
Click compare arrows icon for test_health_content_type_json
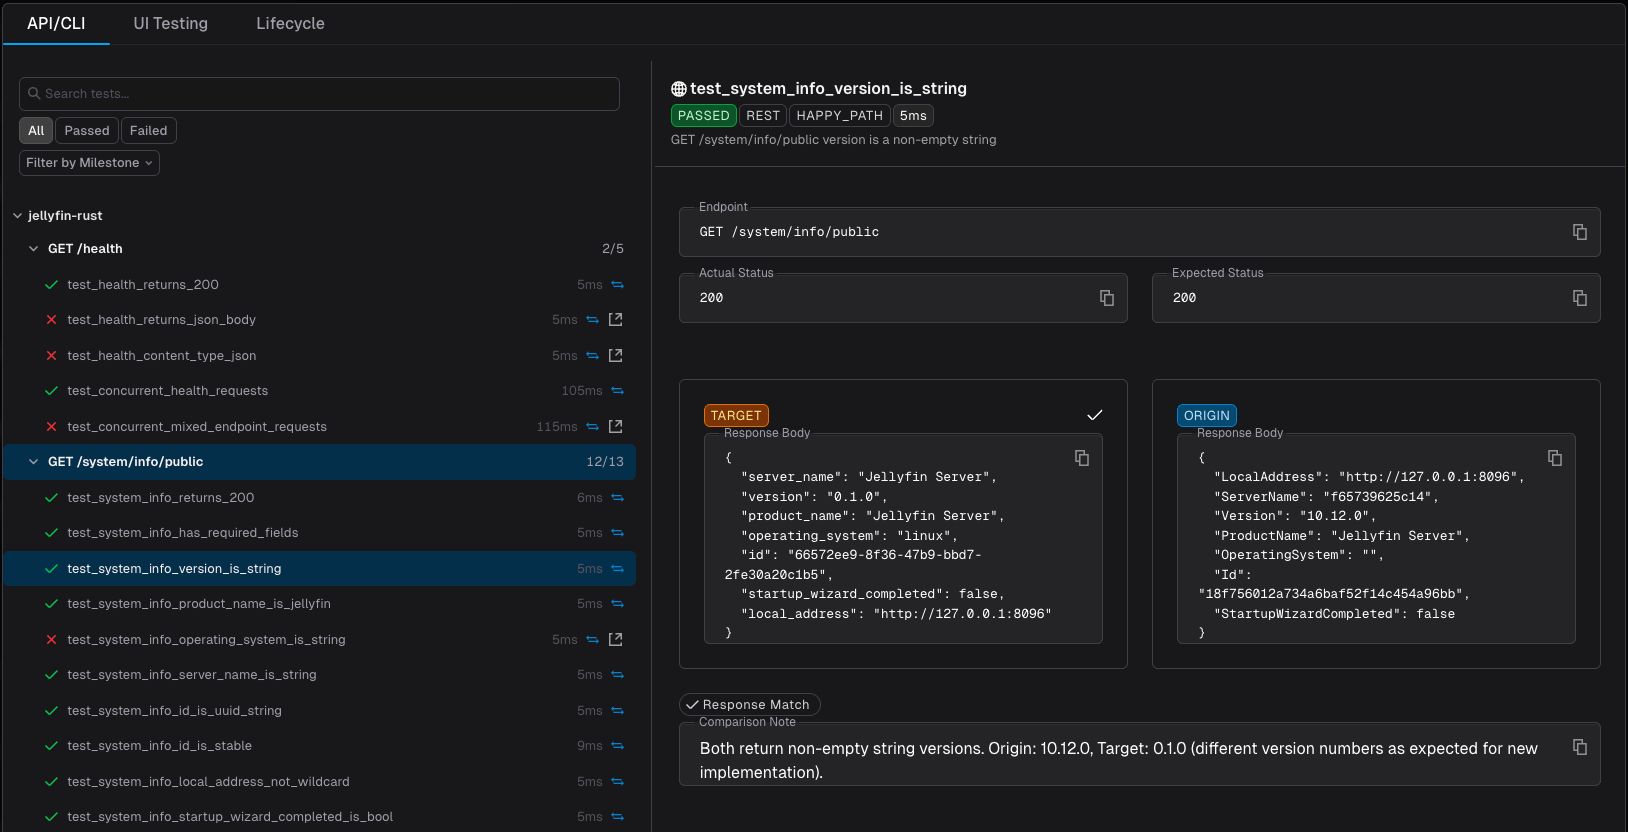592,356
